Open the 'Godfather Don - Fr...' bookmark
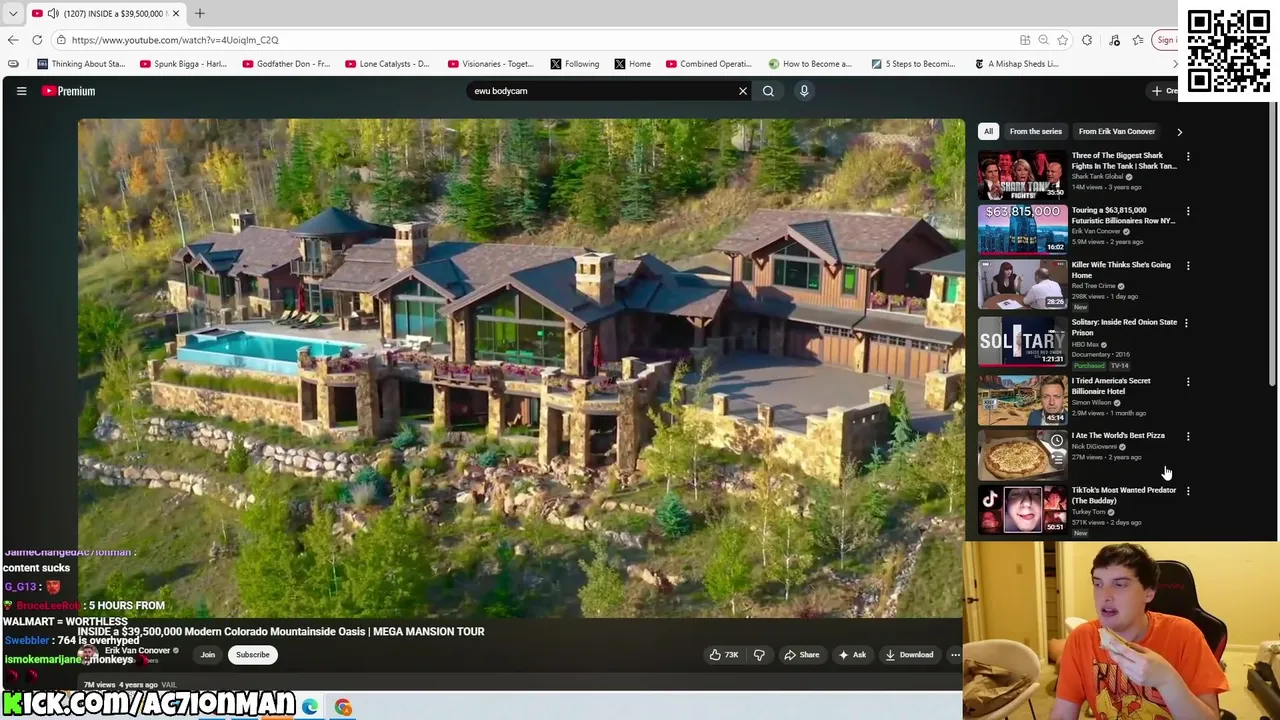Screen dimensions: 1280x720 pyautogui.click(x=286, y=64)
